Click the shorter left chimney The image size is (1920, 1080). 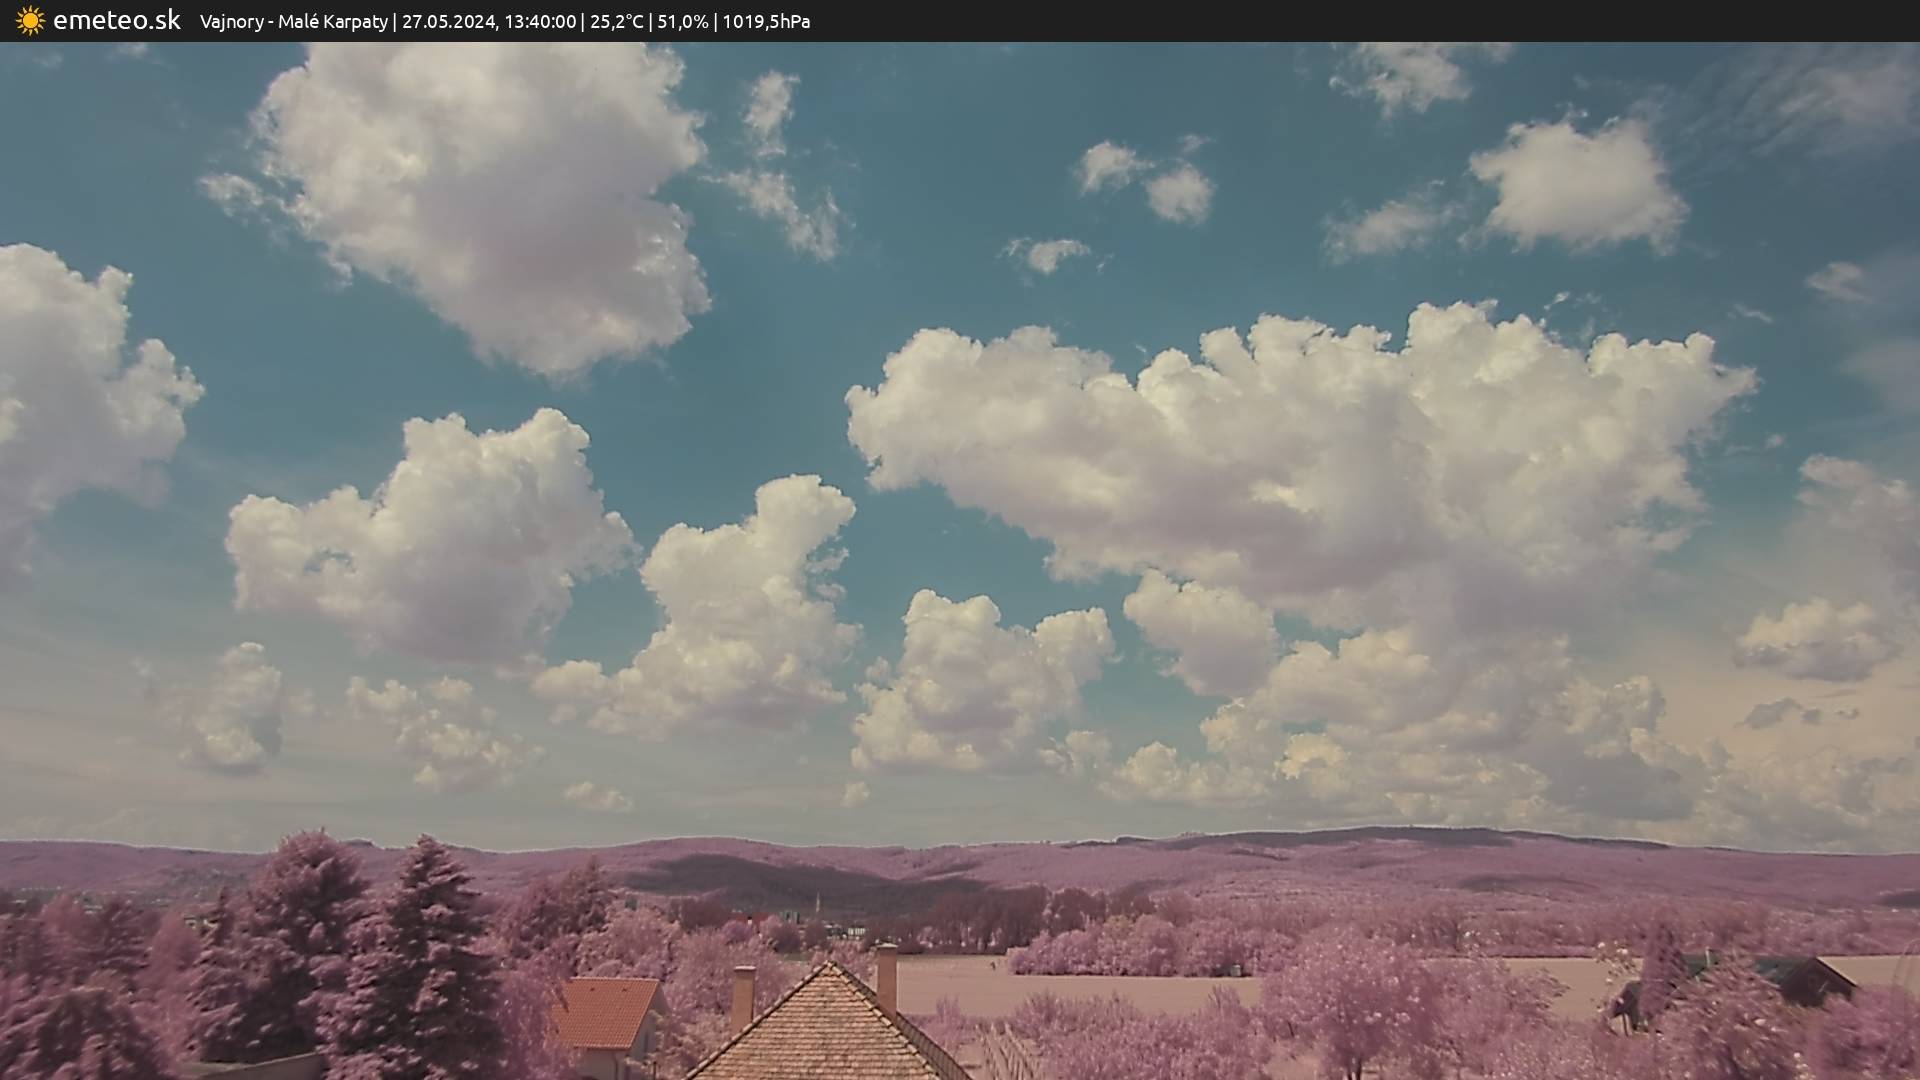point(743,994)
